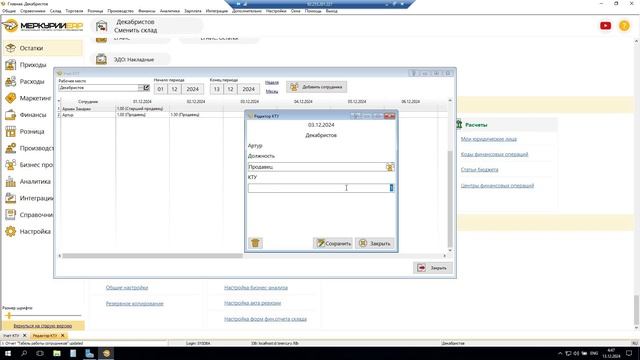Click end period day field 13
This screenshot has width=640, height=360.
(216, 89)
